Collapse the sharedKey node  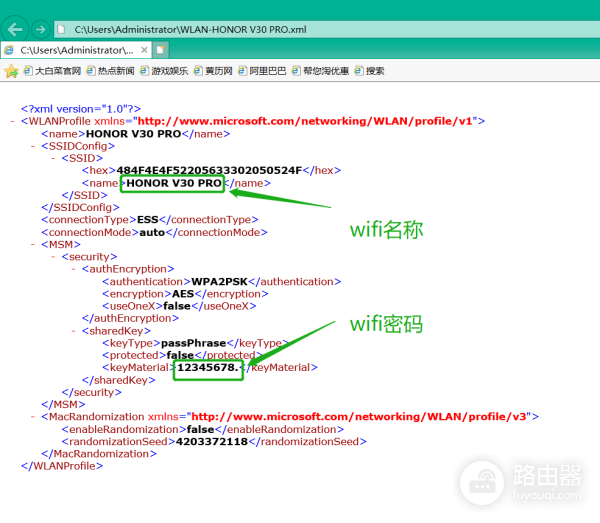pyautogui.click(x=73, y=331)
